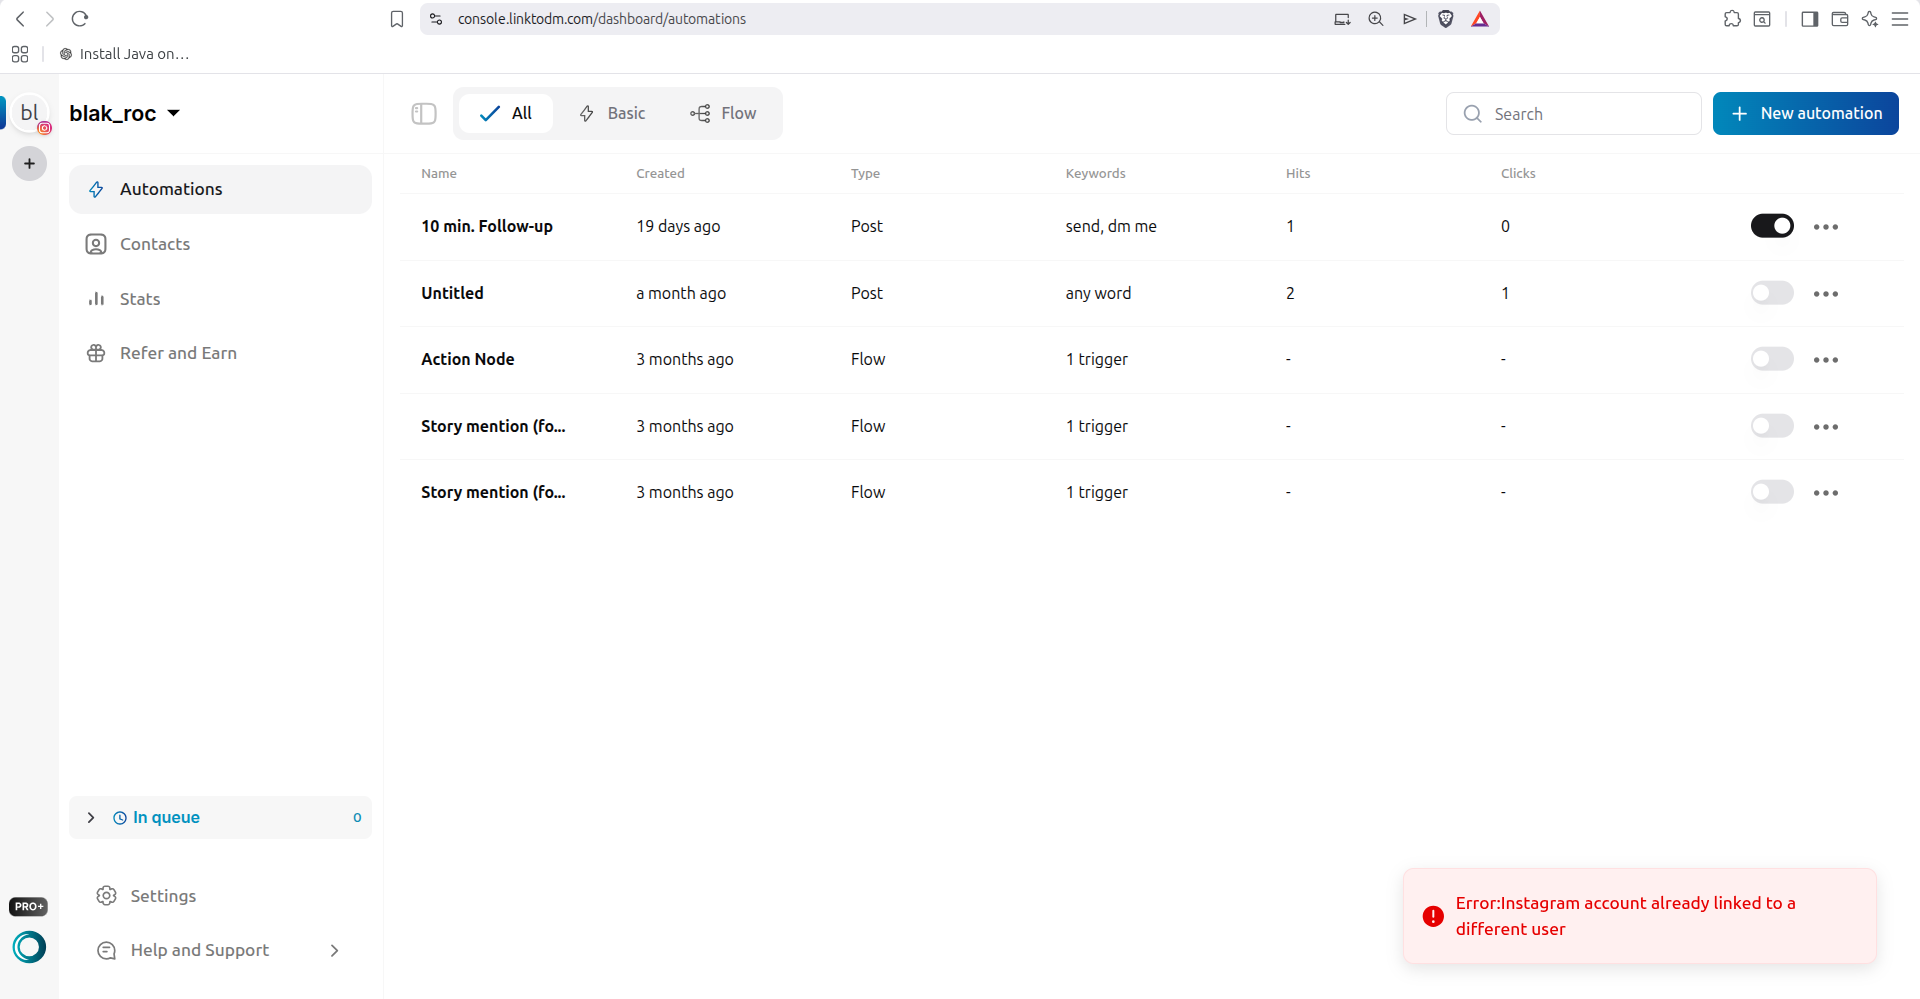Reload the page with refresh icon
Screen dimensions: 1920x999
[x=80, y=19]
